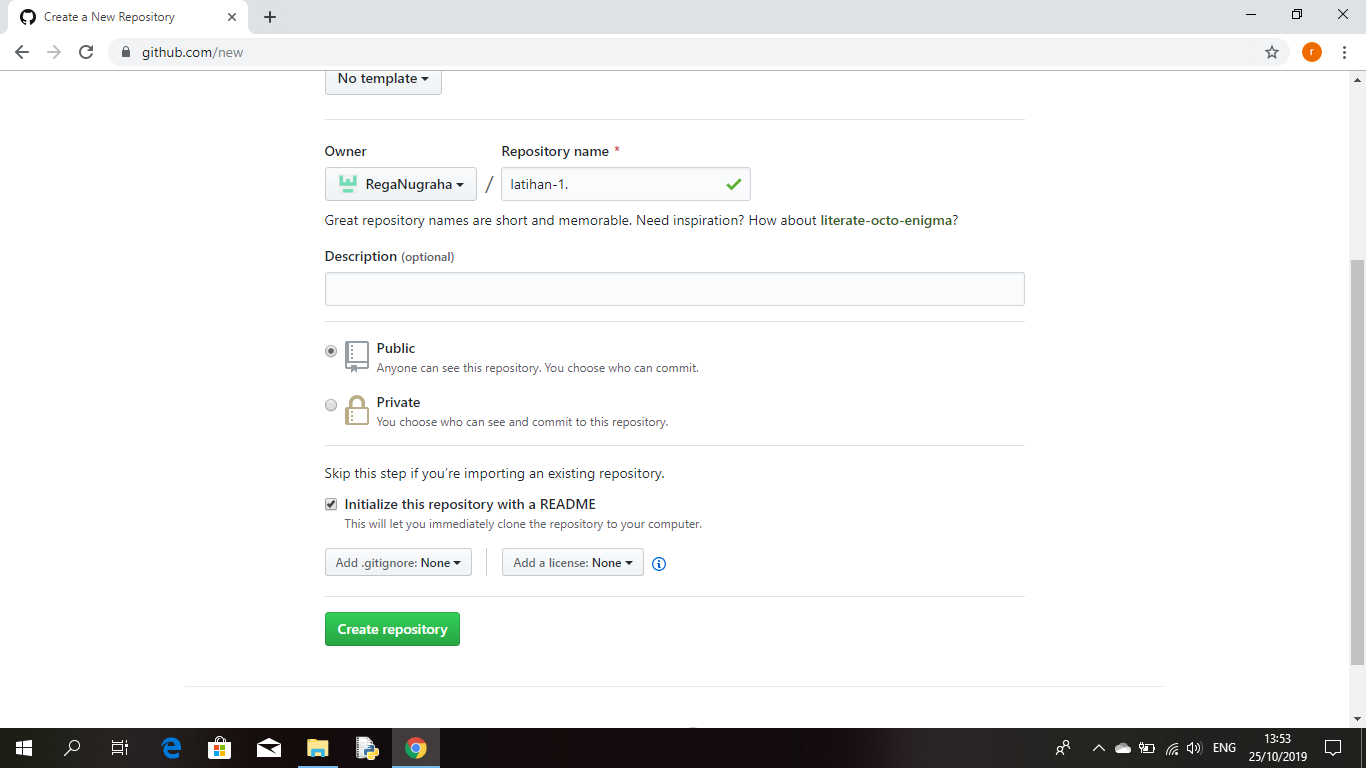Viewport: 1366px width, 768px height.
Task: Select the Public radio button
Action: point(331,351)
